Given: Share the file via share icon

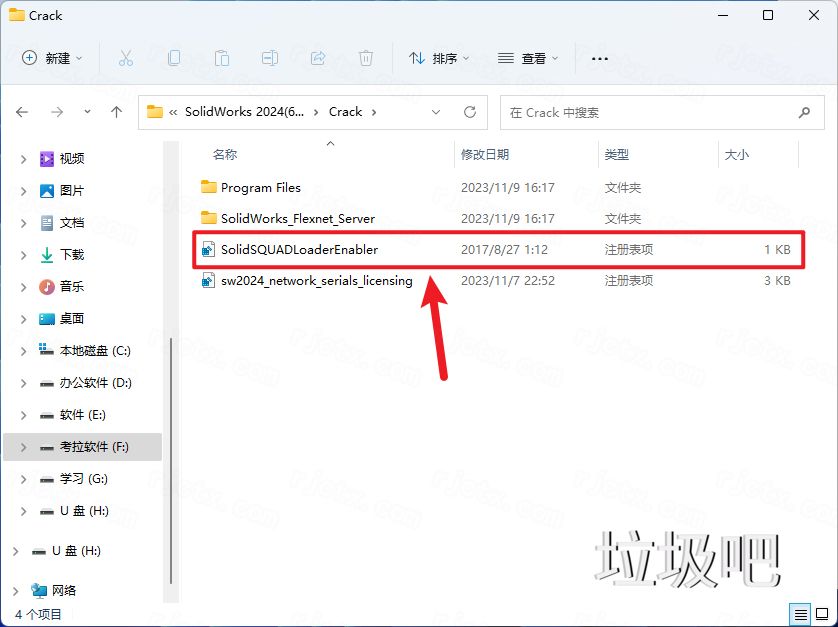Looking at the screenshot, I should coord(318,59).
